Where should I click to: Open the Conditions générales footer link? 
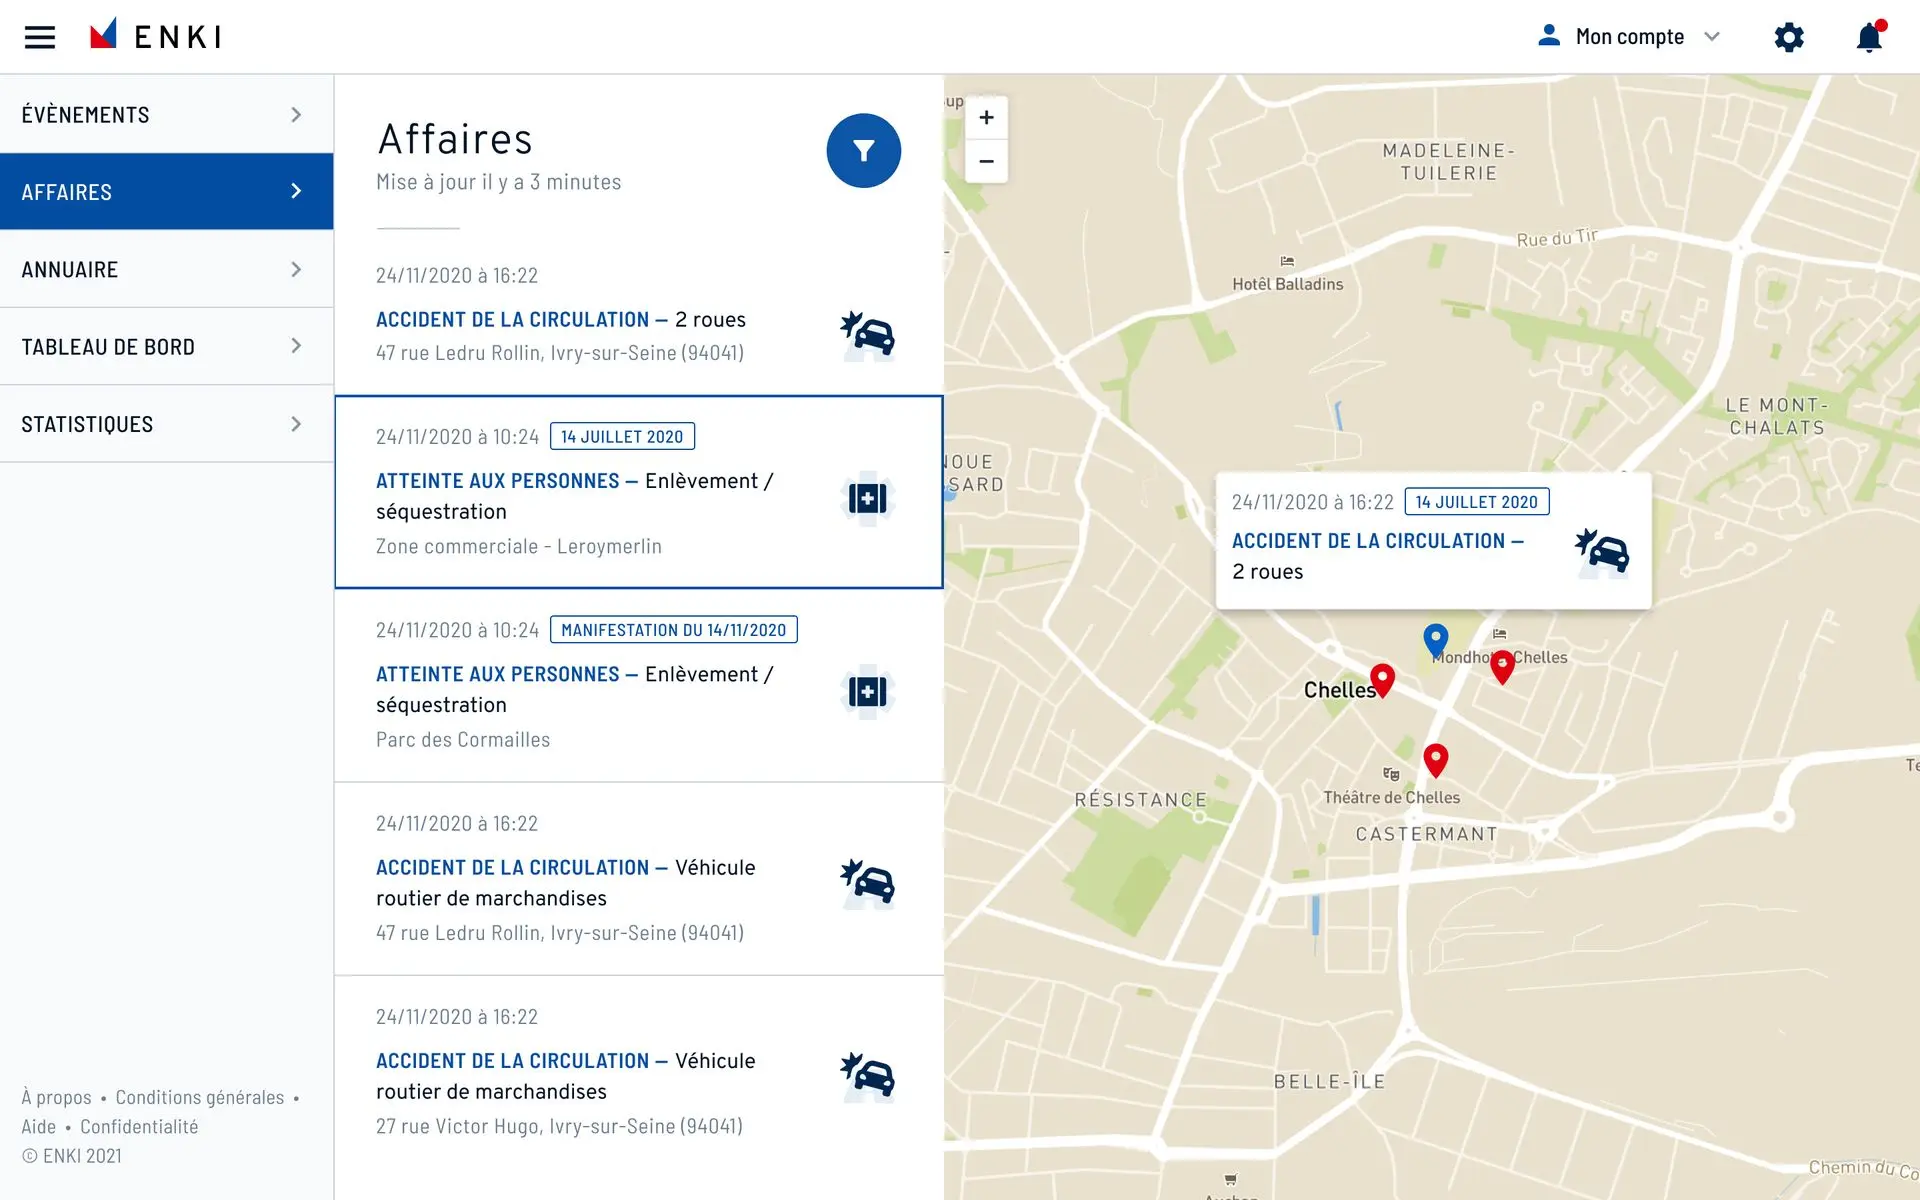point(200,1097)
